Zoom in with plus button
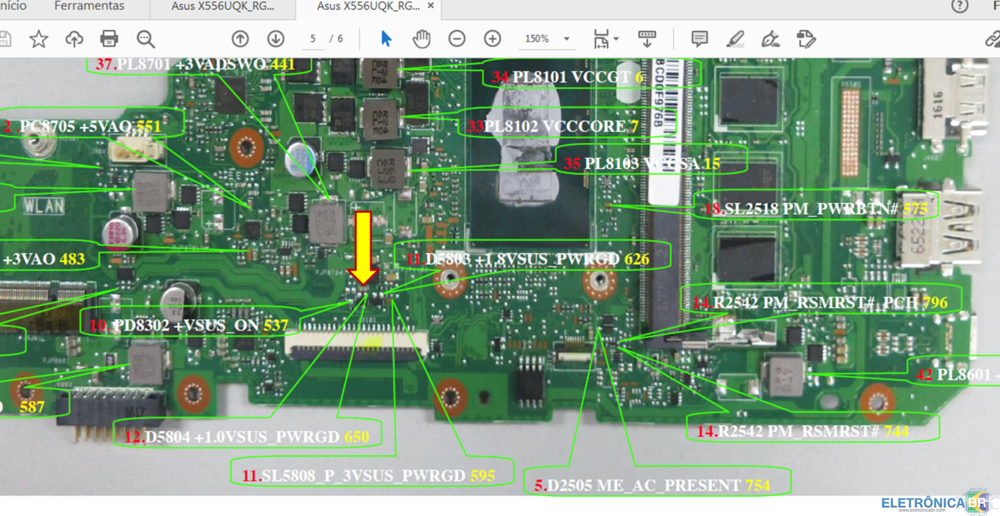 [x=492, y=39]
